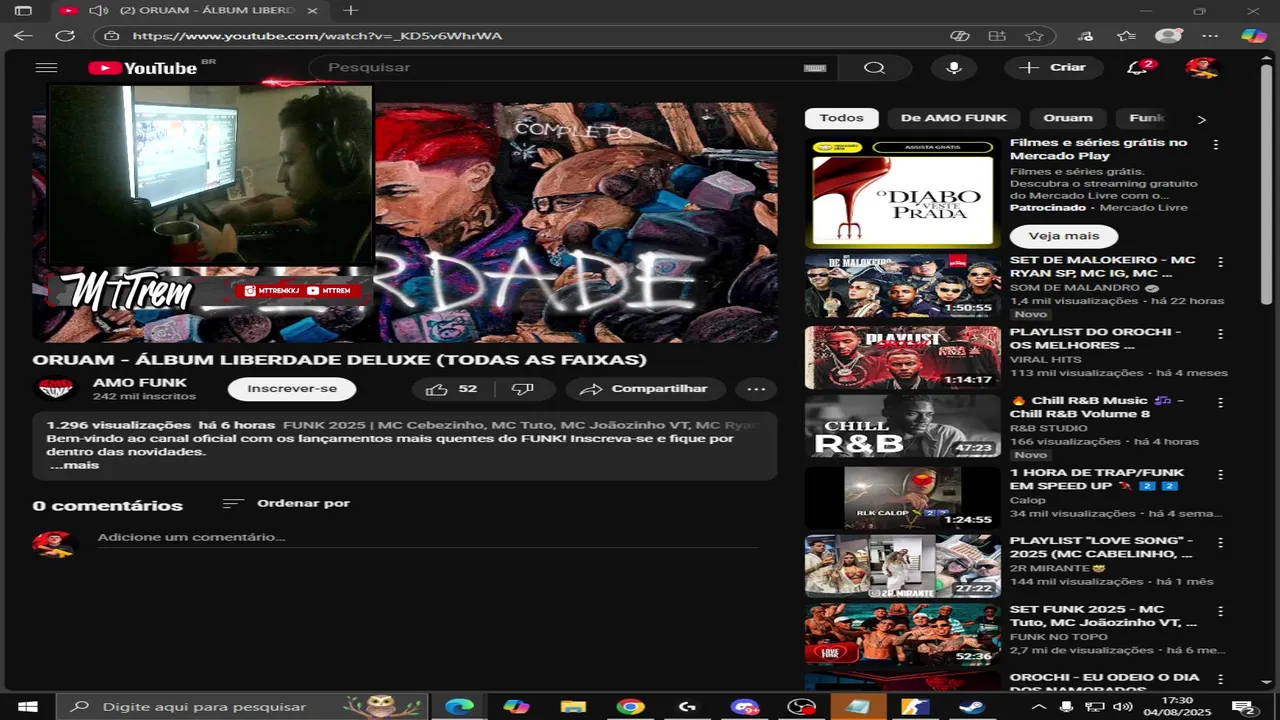Screen dimensions: 1280x720
Task: Dislike the video with thumbs down
Action: (x=523, y=389)
